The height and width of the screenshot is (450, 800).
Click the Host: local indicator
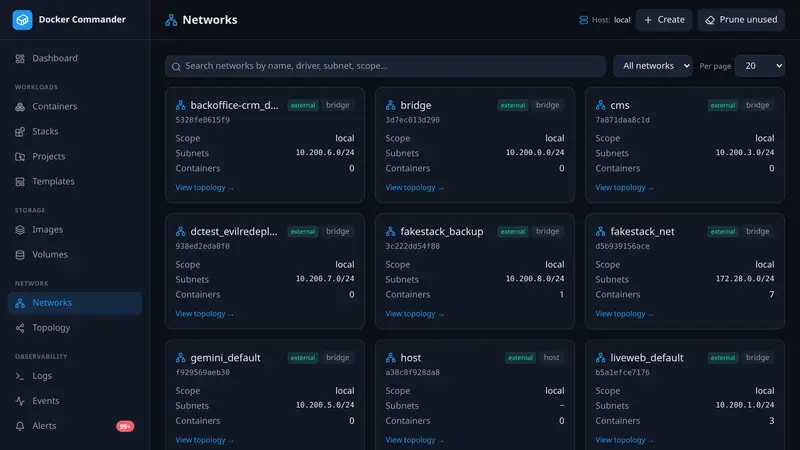click(605, 20)
